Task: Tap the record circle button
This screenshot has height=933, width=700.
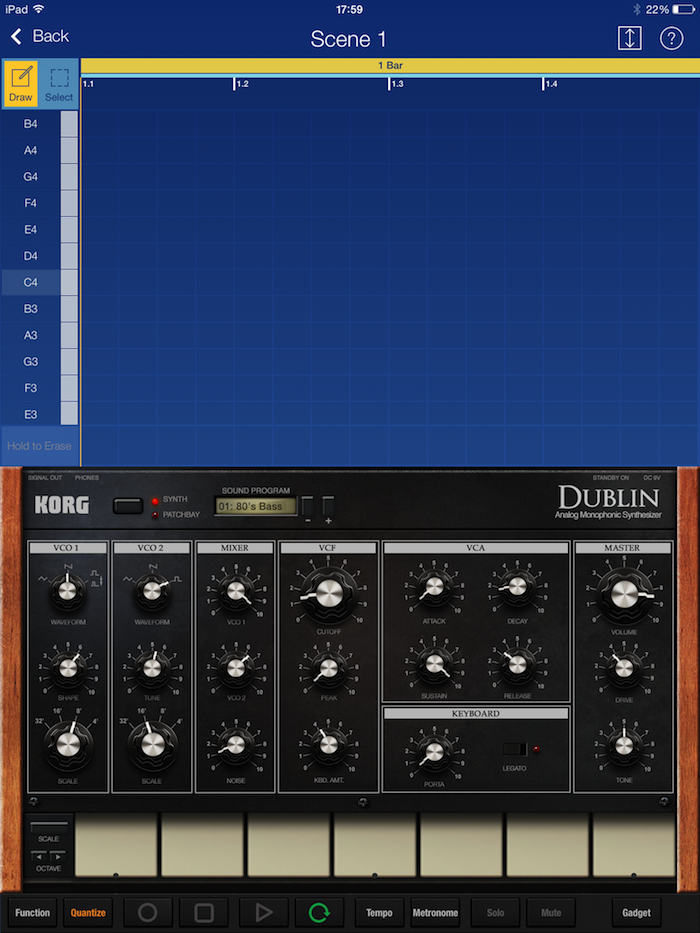Action: pyautogui.click(x=148, y=912)
